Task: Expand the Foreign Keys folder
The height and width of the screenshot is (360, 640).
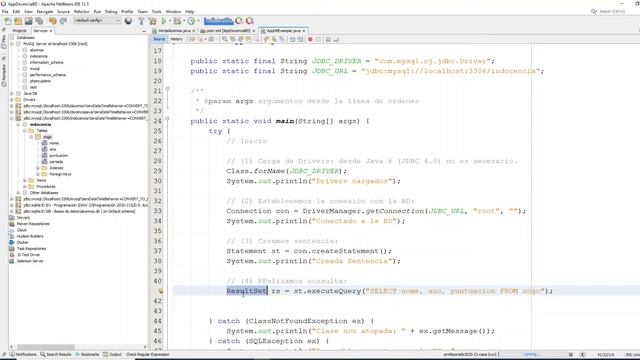Action: (x=38, y=174)
